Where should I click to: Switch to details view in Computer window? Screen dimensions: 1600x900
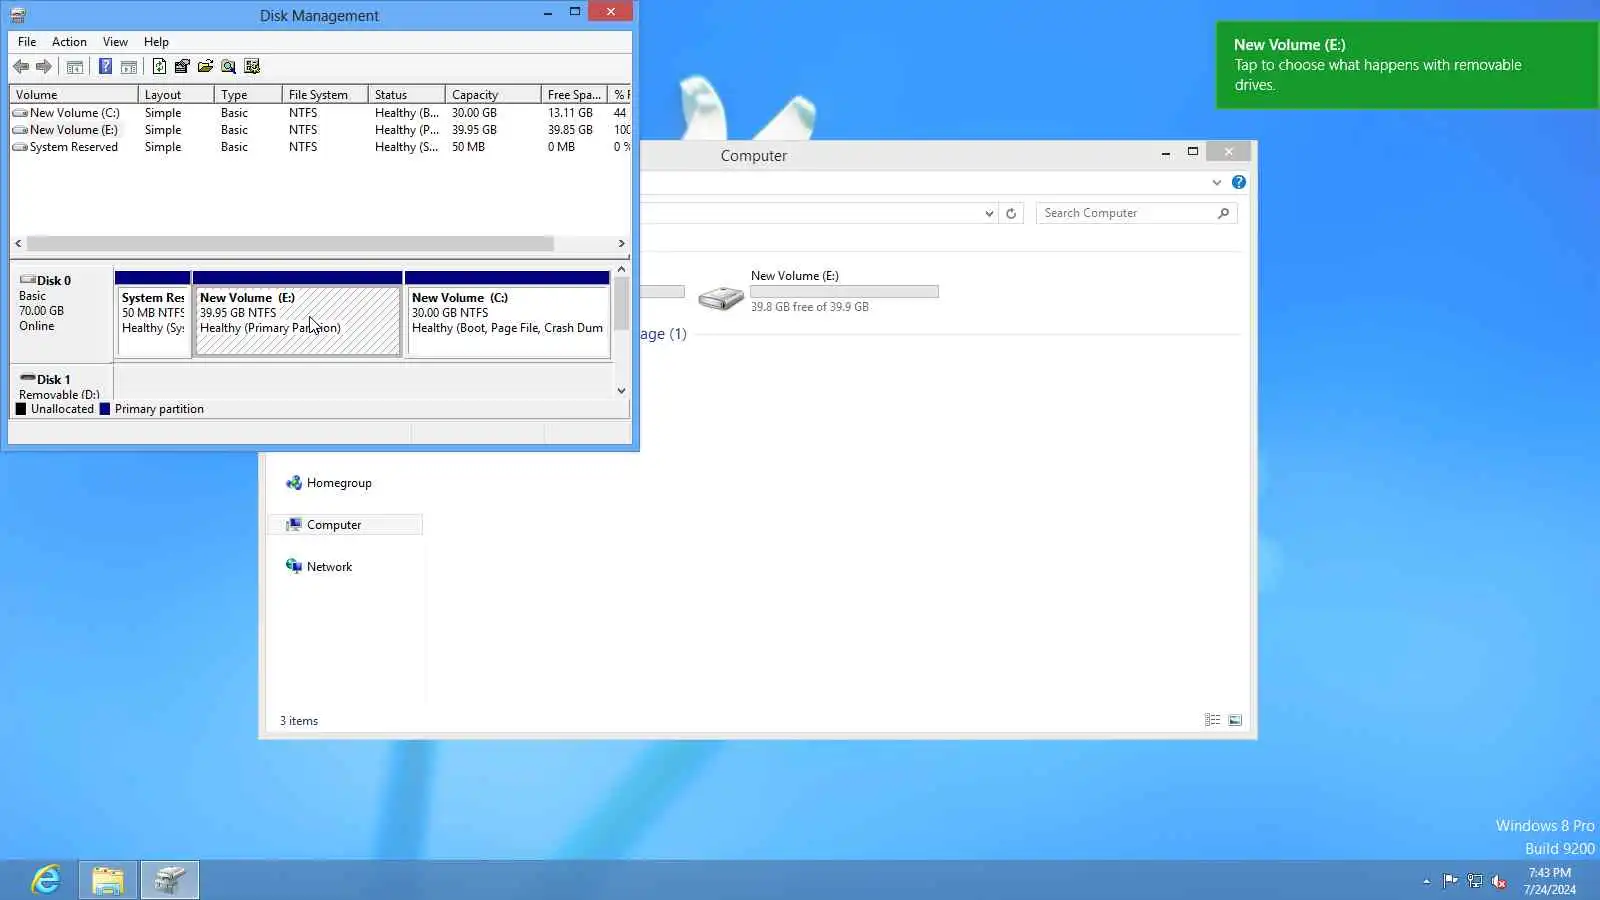coord(1213,720)
